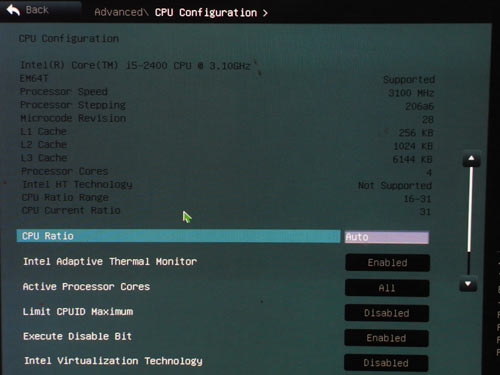Click the scroll down arrow button
Screen dimensions: 500x375
[x=468, y=284]
